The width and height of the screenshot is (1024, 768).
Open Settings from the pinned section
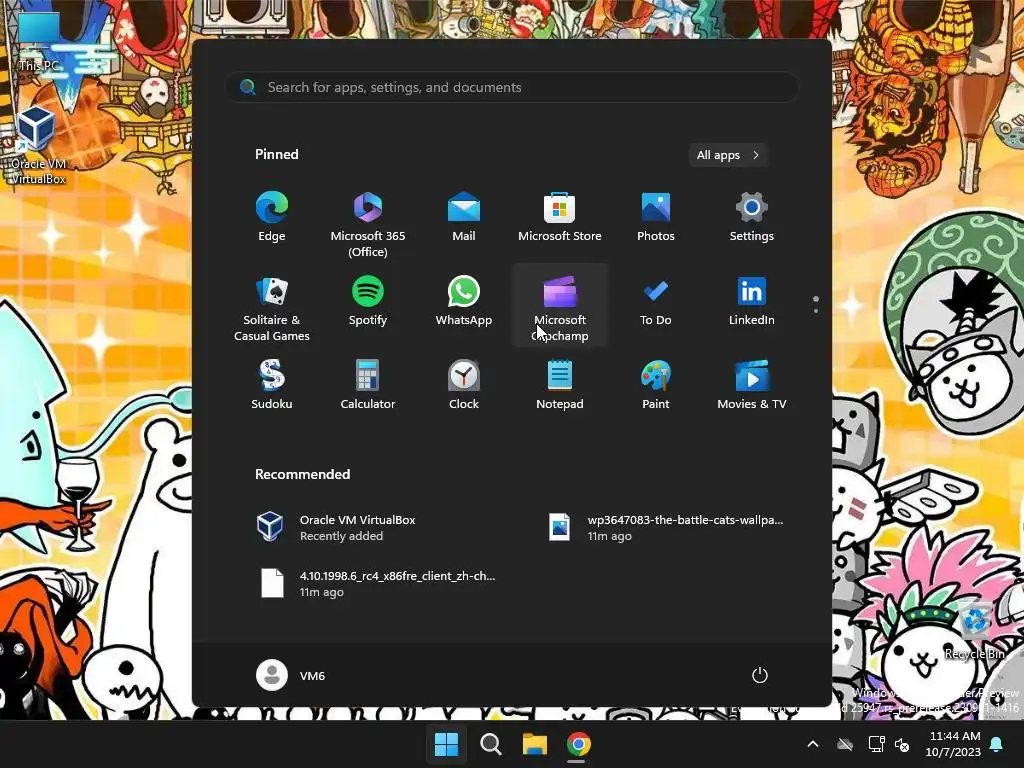tap(752, 219)
